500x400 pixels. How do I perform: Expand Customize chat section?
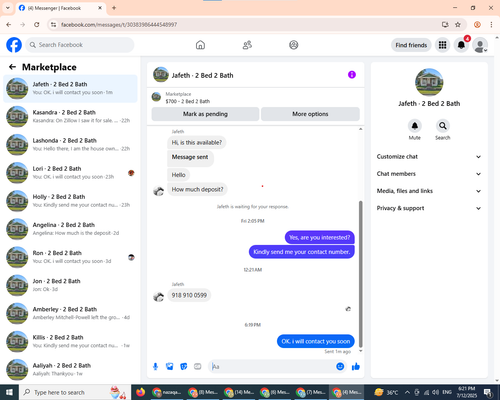429,157
